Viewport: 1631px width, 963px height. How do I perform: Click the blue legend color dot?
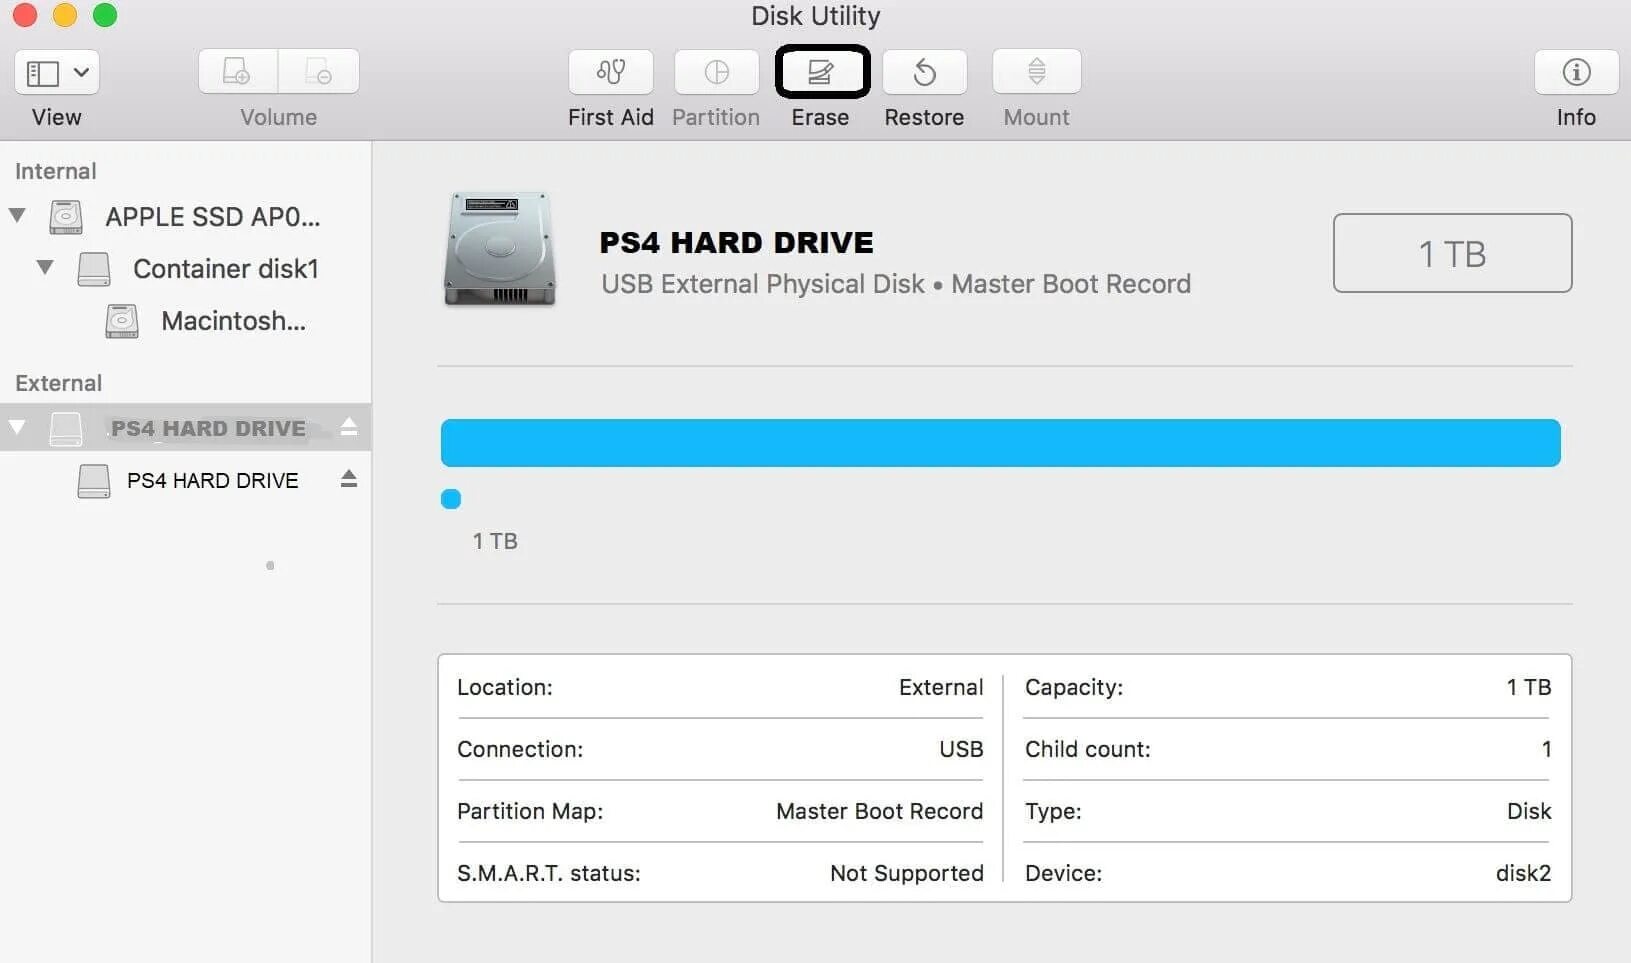(x=451, y=499)
